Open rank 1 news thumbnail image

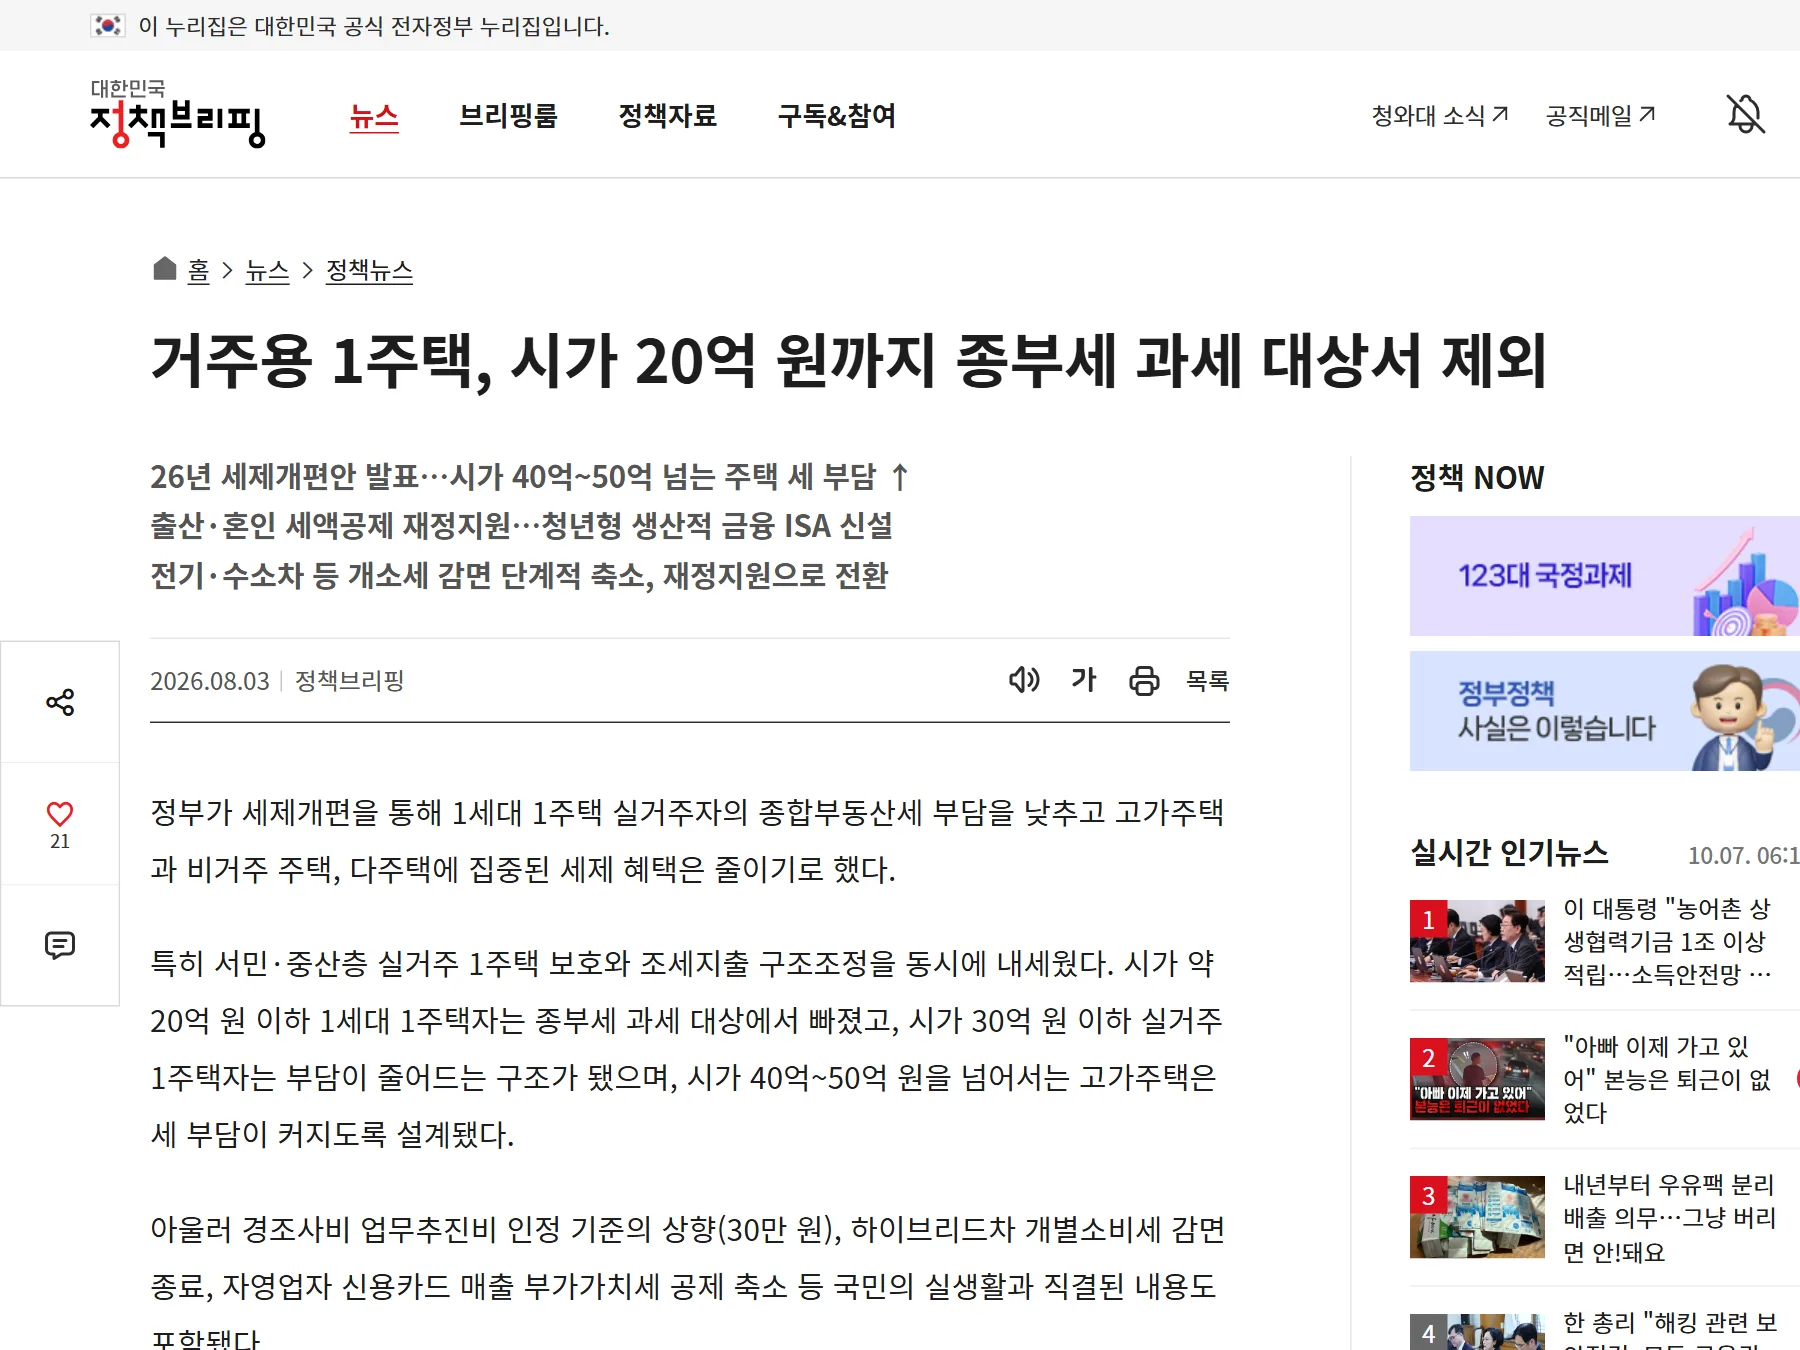coord(1477,941)
